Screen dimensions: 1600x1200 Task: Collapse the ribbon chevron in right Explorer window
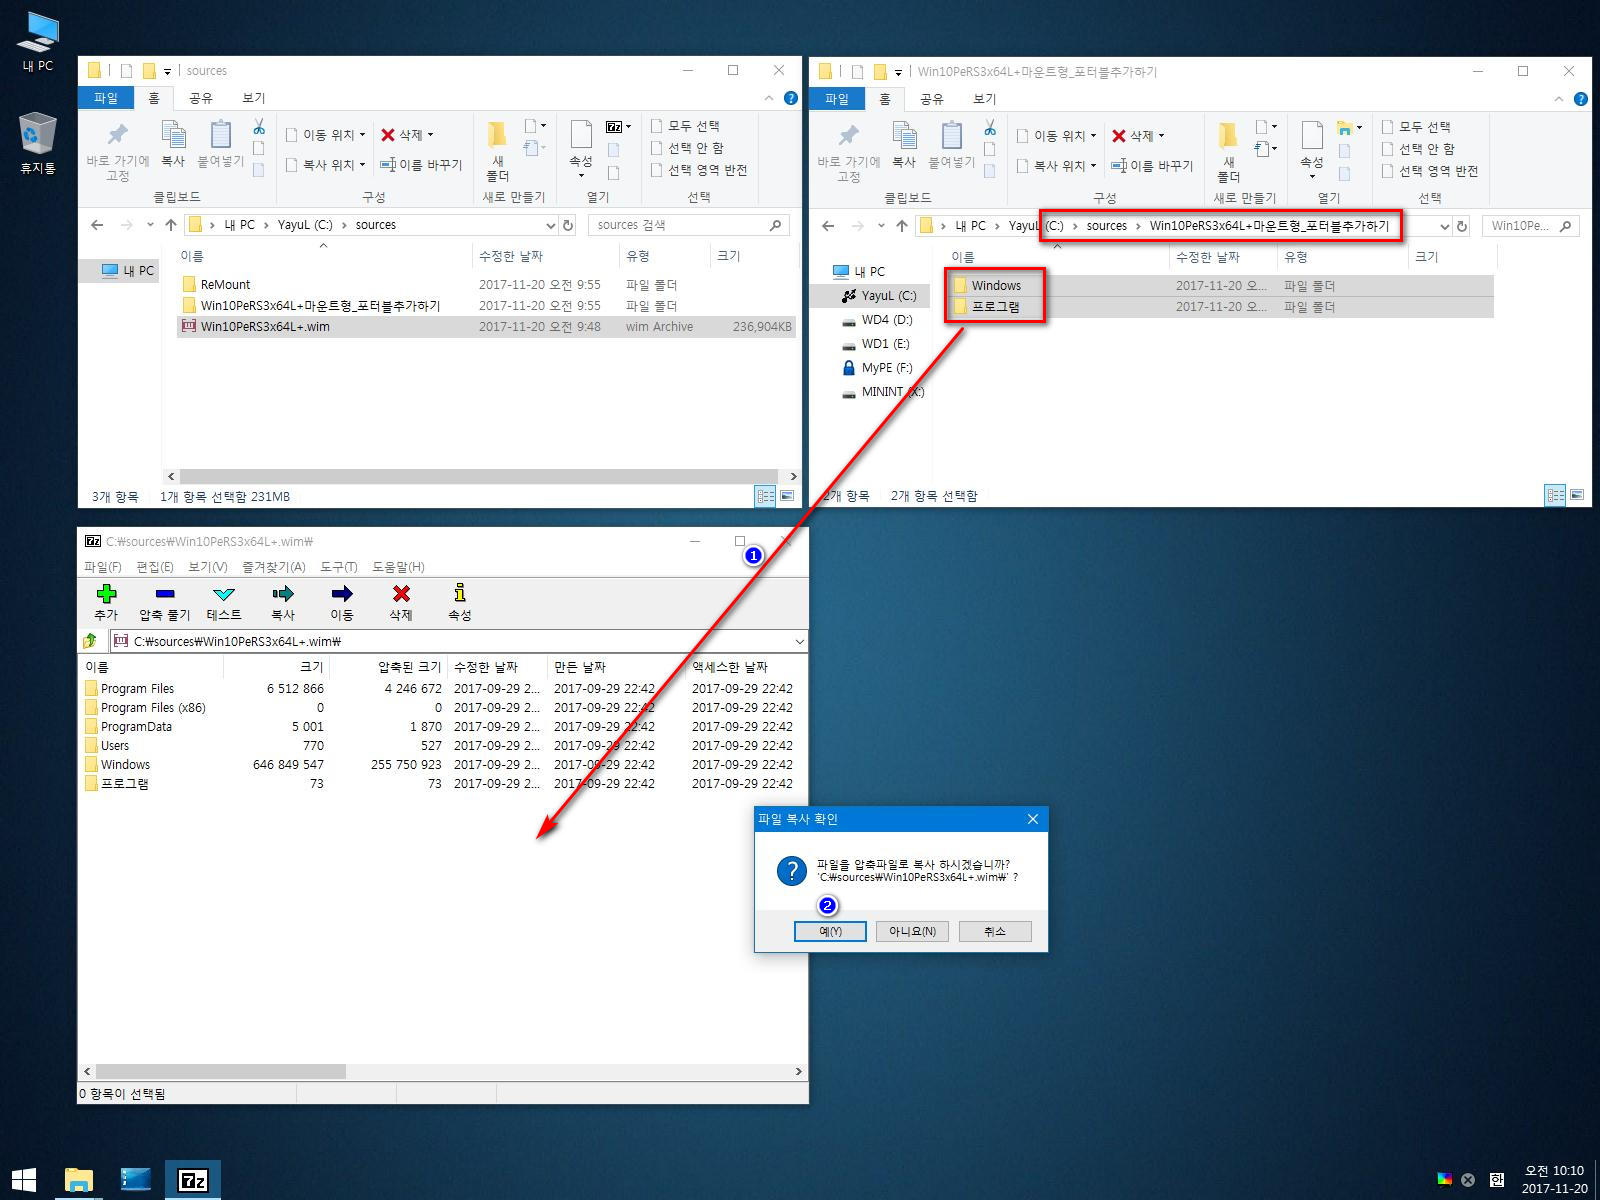[1559, 99]
